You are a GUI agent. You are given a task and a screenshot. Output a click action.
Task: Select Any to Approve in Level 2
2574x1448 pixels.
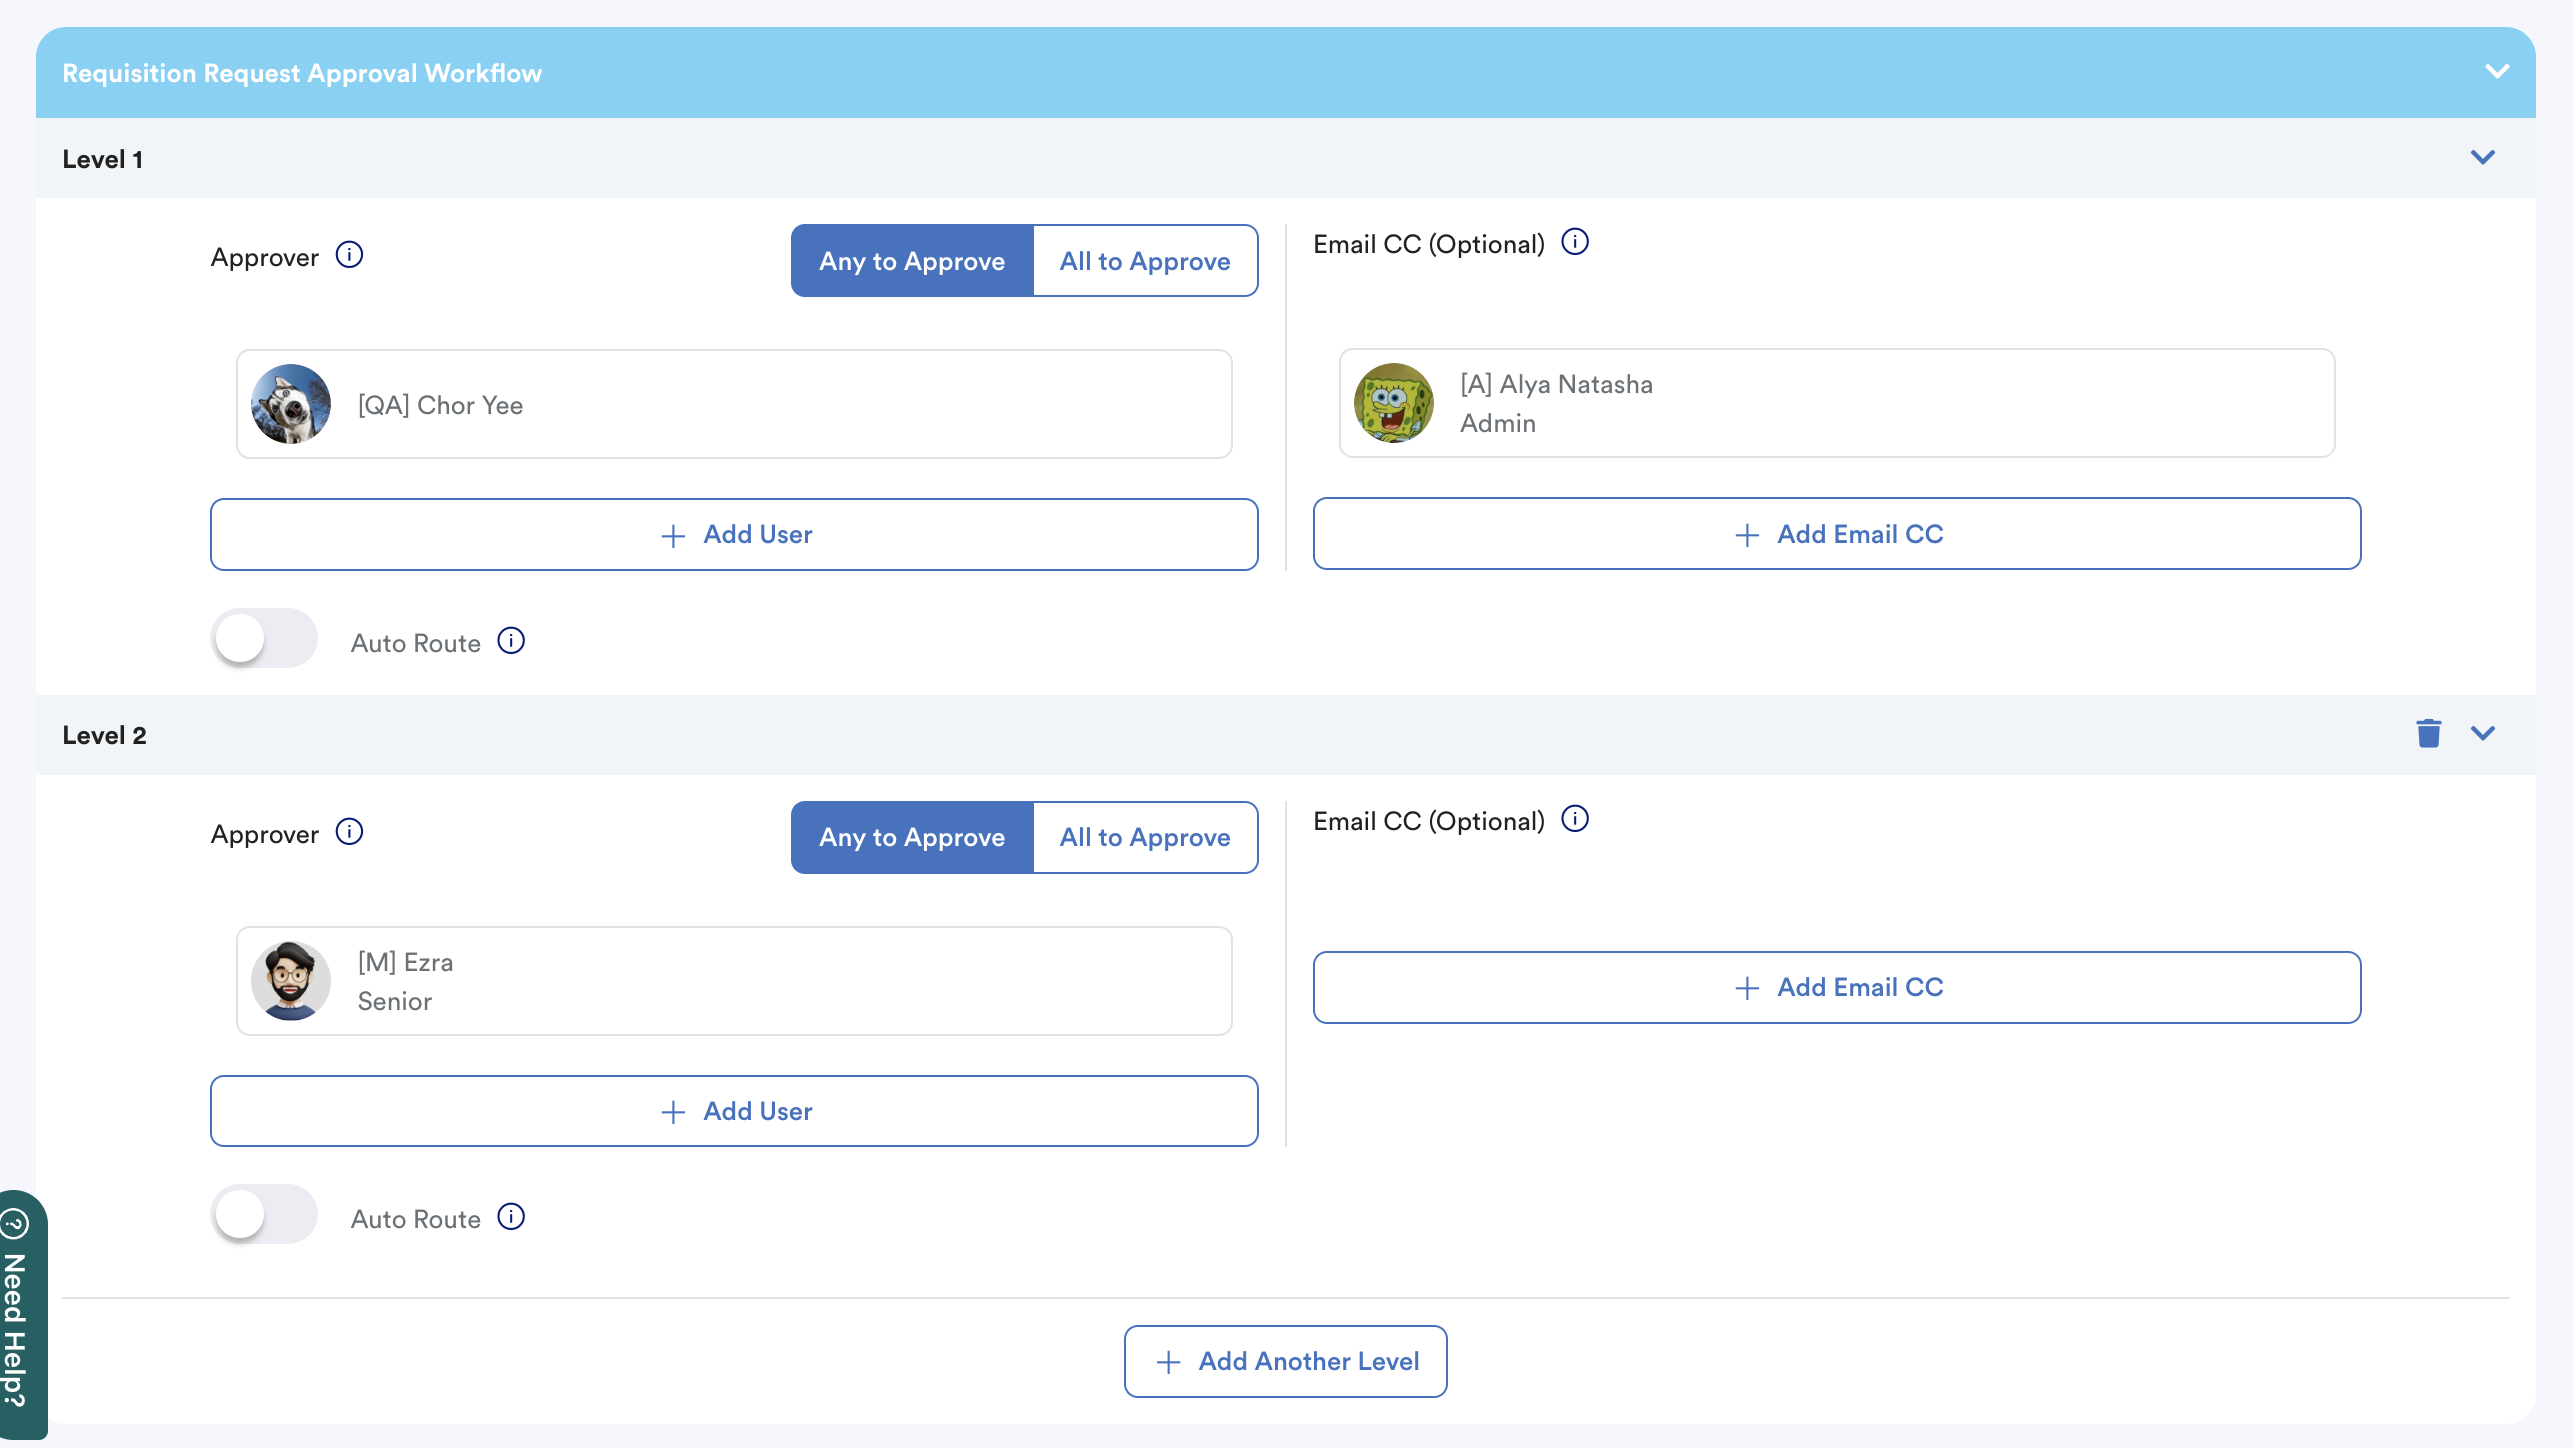[912, 838]
